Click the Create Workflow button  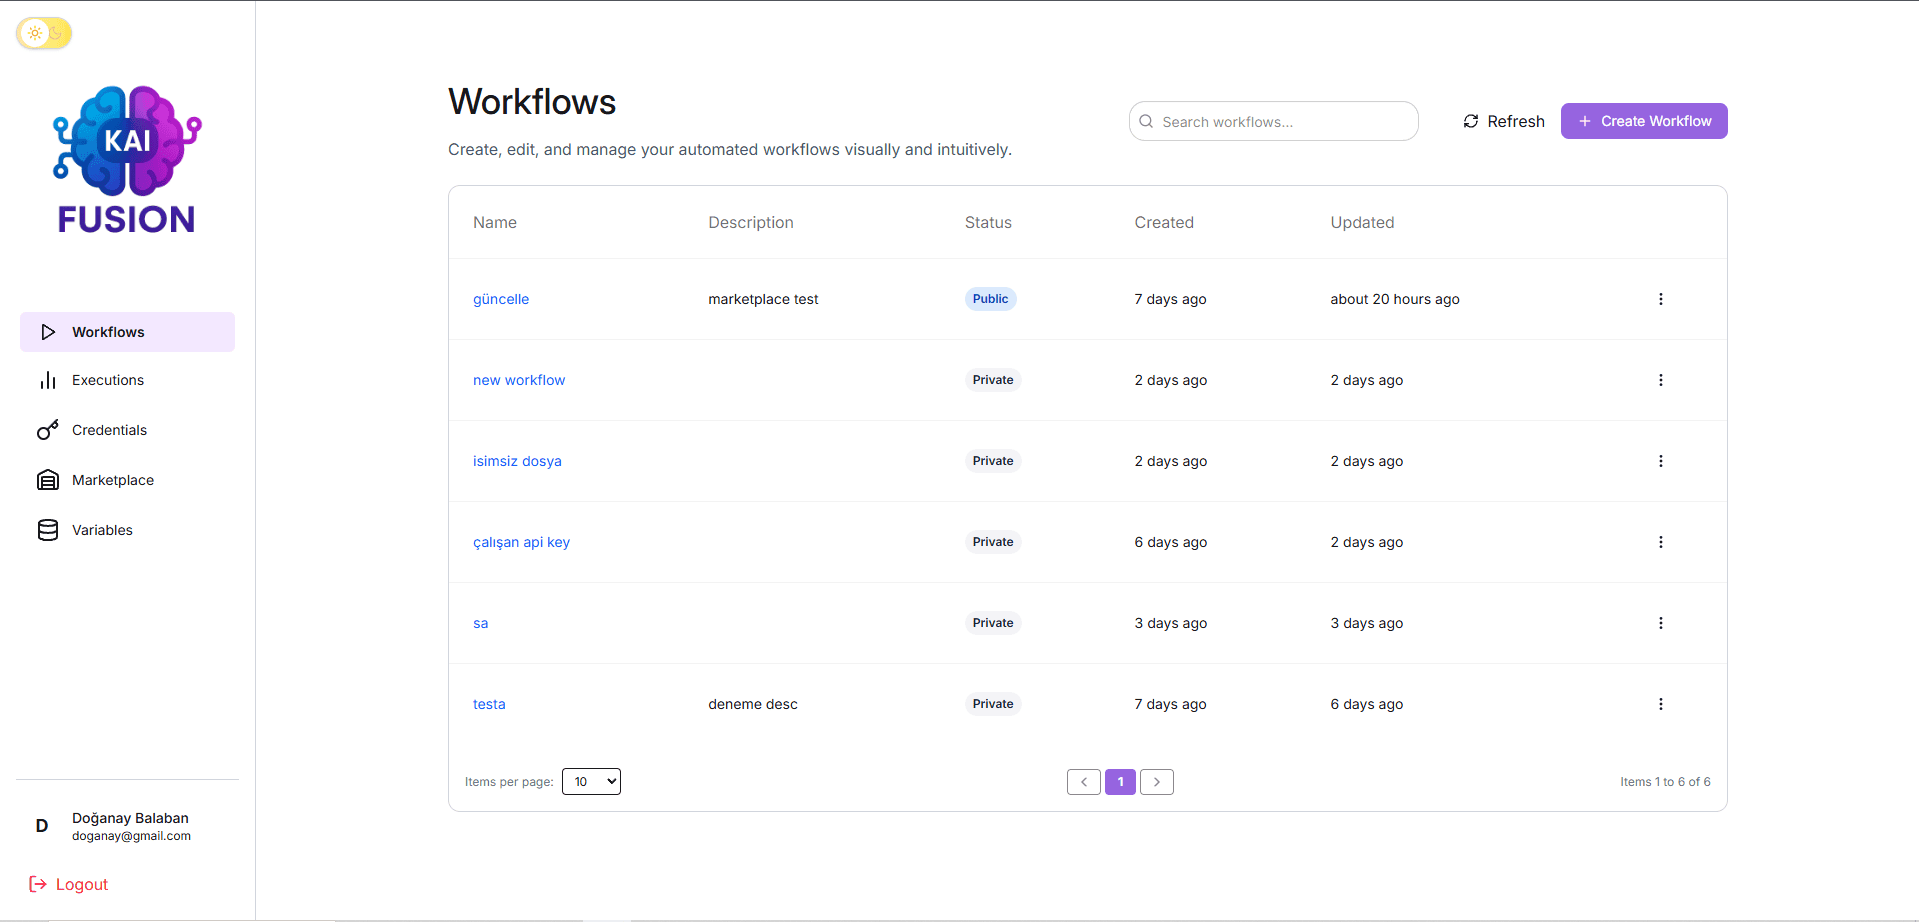click(x=1643, y=121)
